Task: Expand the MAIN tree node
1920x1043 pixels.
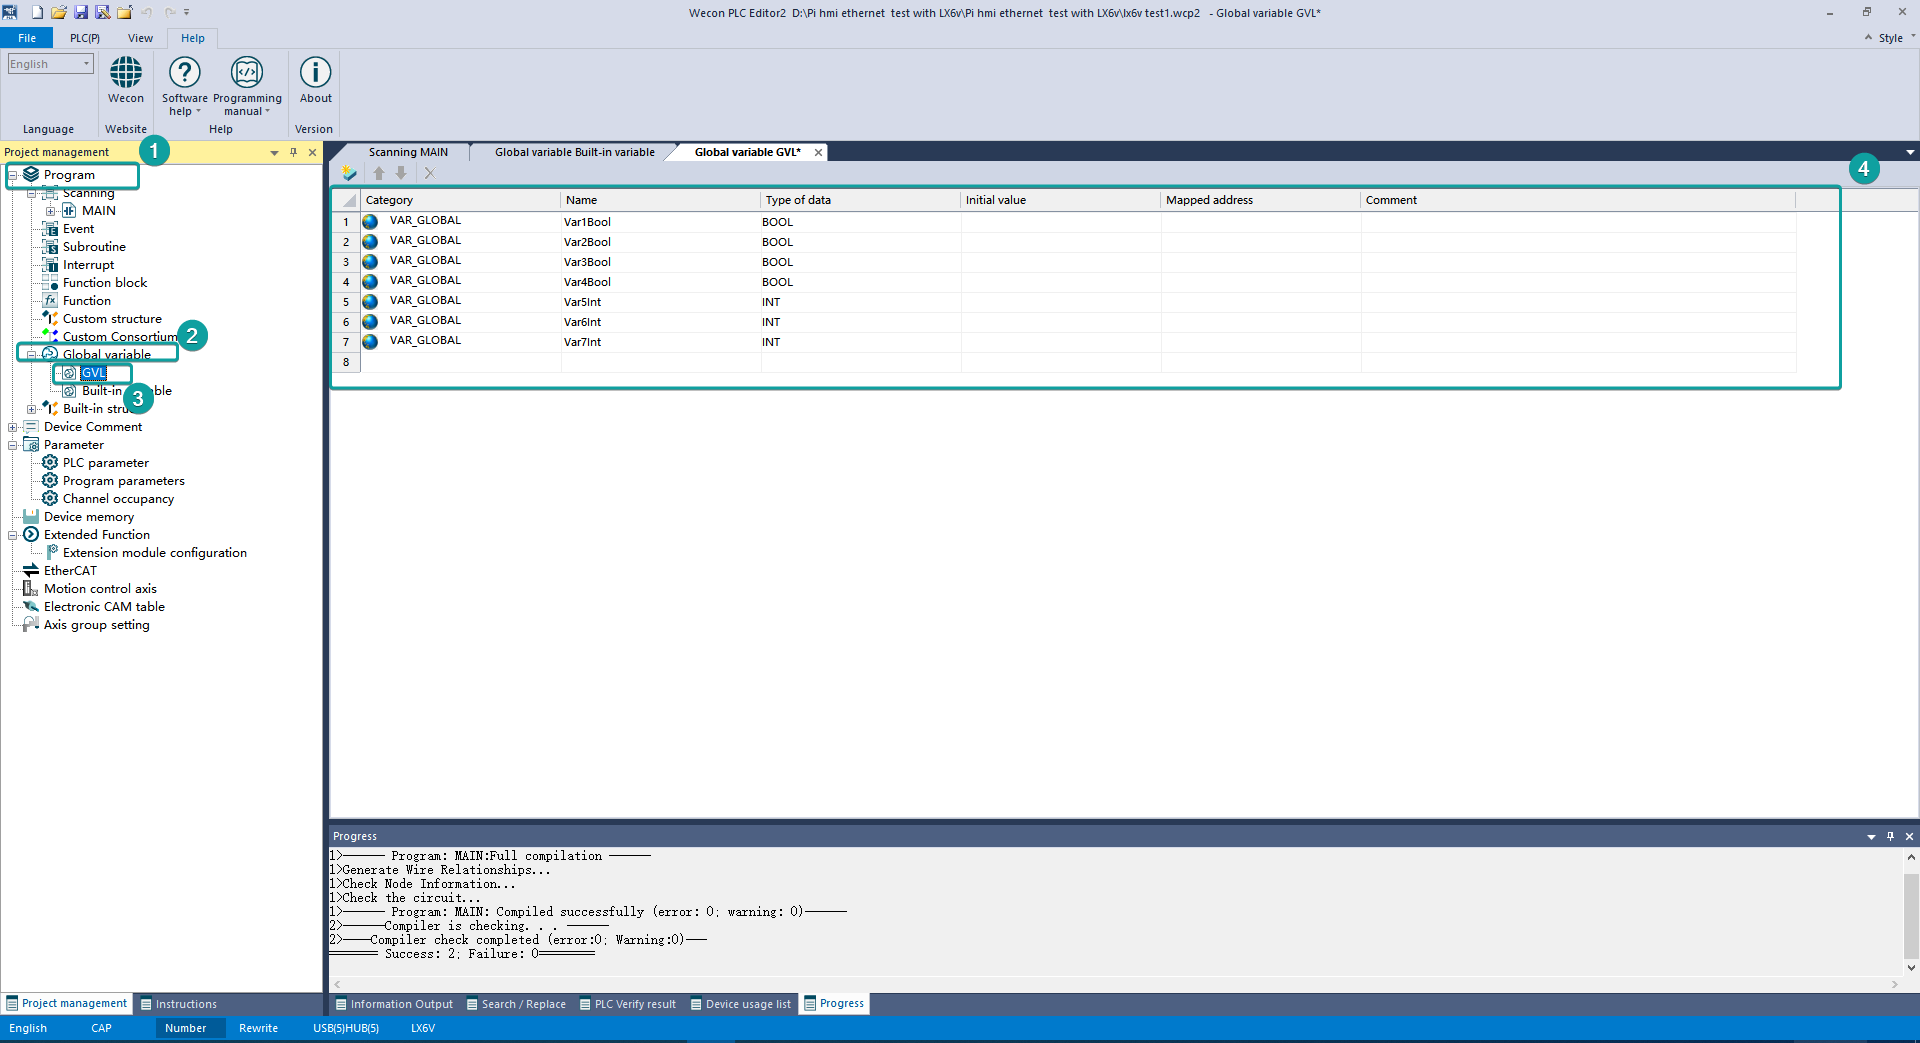Action: [51, 211]
